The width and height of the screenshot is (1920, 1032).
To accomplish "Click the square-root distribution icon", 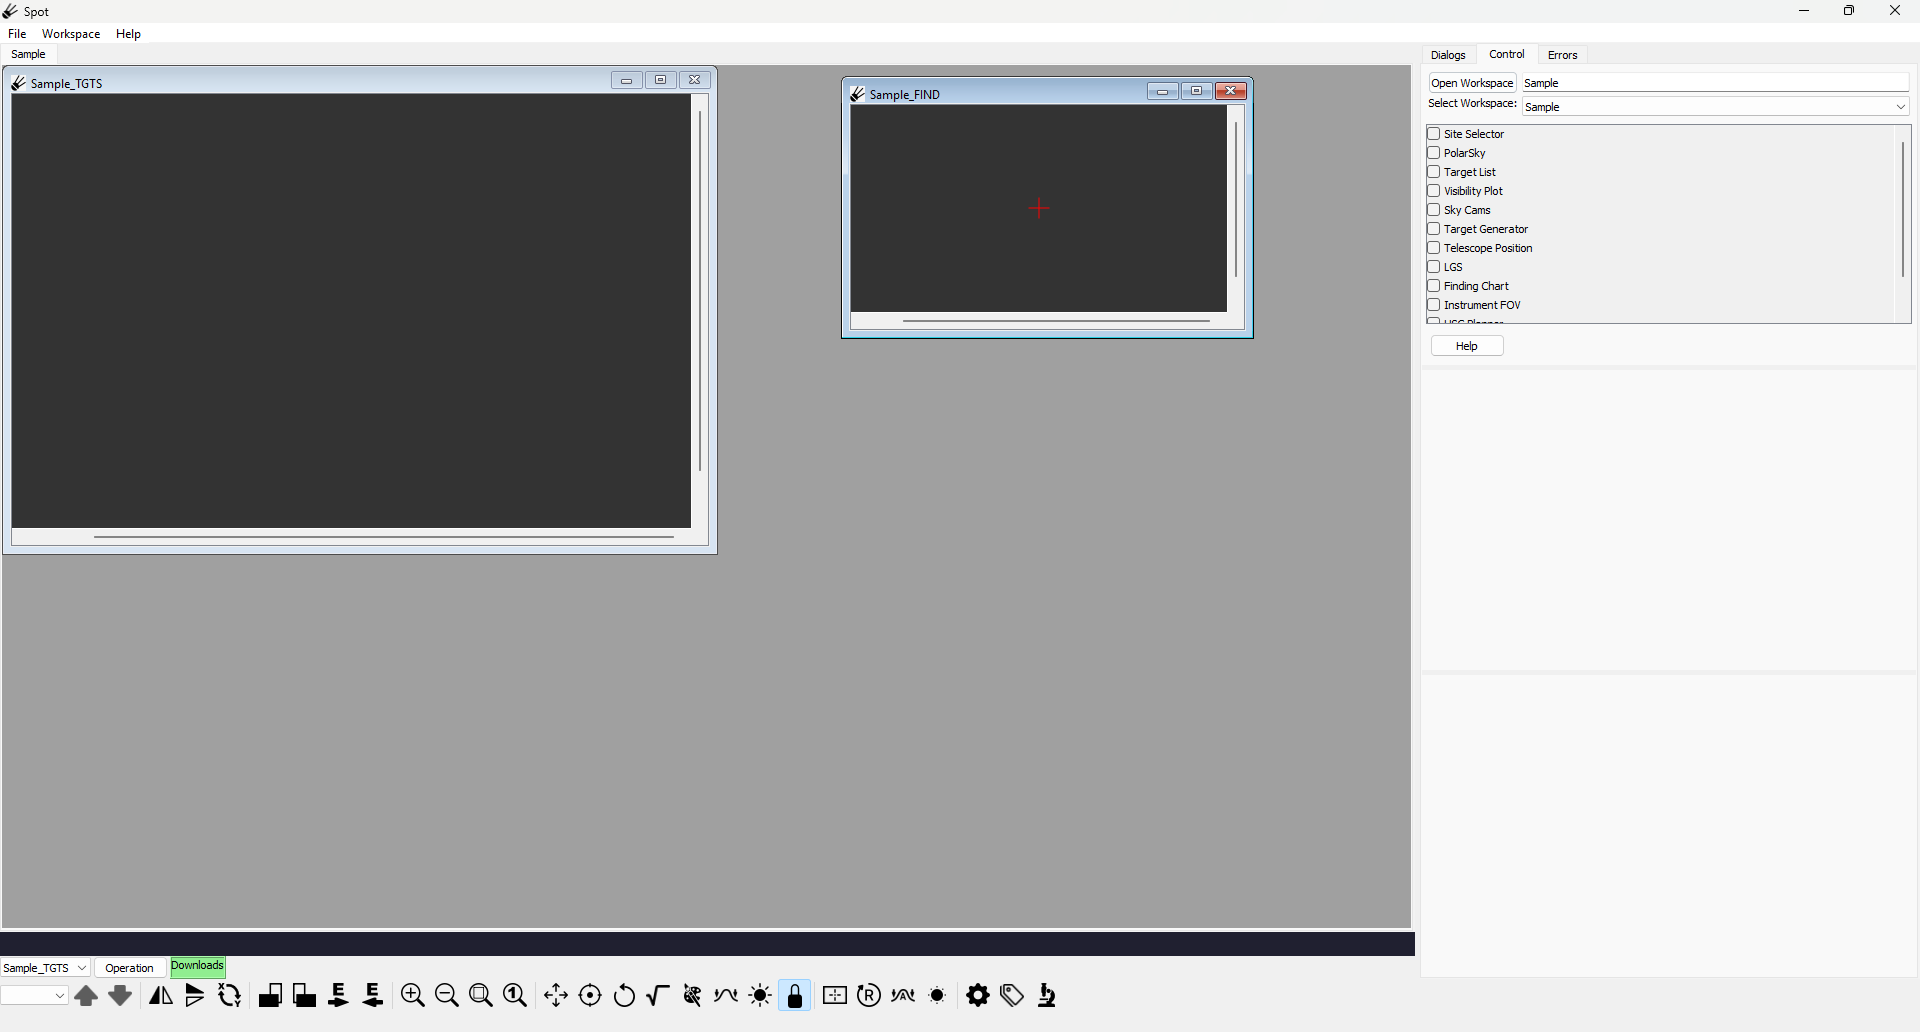I will click(x=658, y=996).
